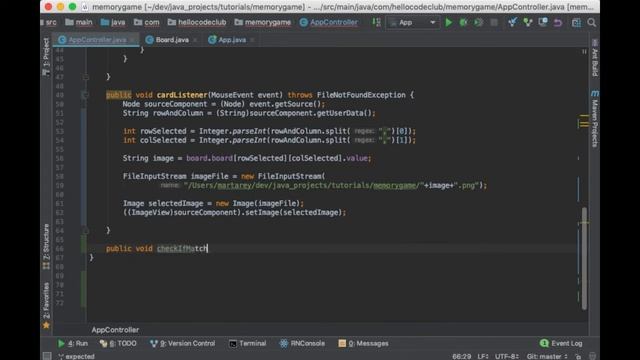Image resolution: width=640 pixels, height=360 pixels.
Task: Close the App.java tab
Action: click(253, 40)
